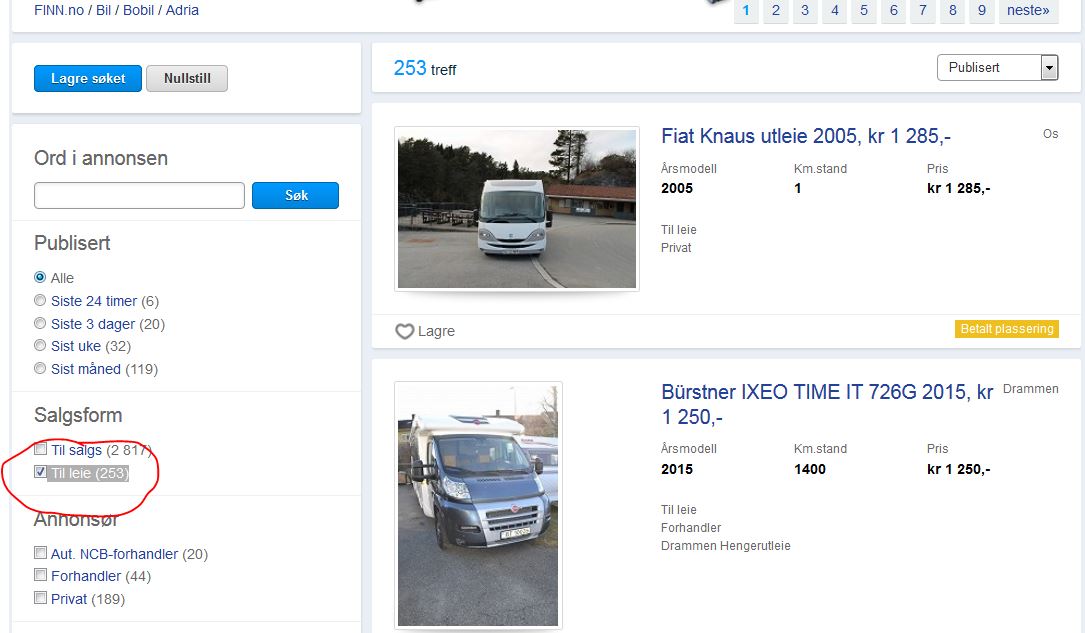The image size is (1085, 633).
Task: Click the neste» pagination link
Action: 1028,10
